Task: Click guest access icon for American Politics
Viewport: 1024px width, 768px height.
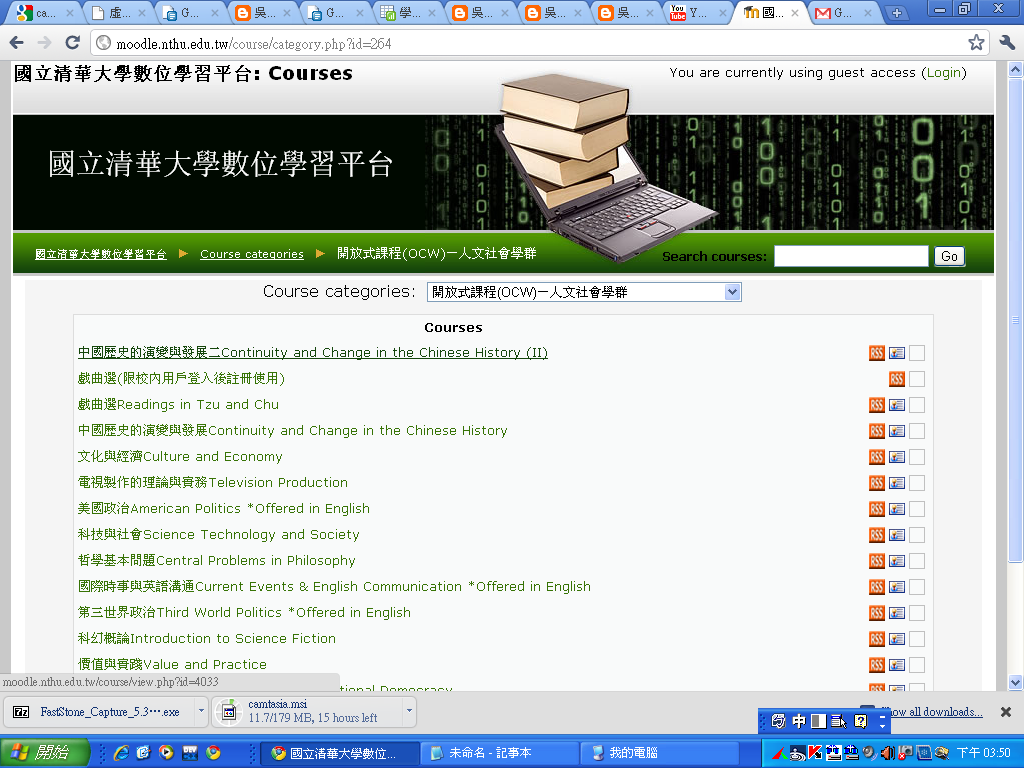Action: 897,509
